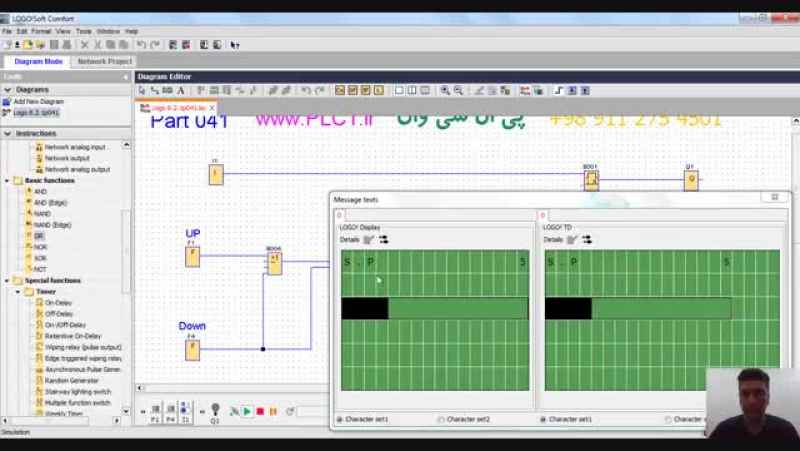Click the instructions list scroll up arrow

click(126, 145)
